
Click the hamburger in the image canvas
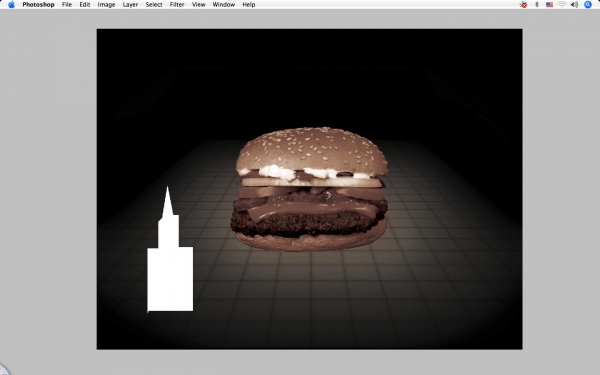pos(309,189)
